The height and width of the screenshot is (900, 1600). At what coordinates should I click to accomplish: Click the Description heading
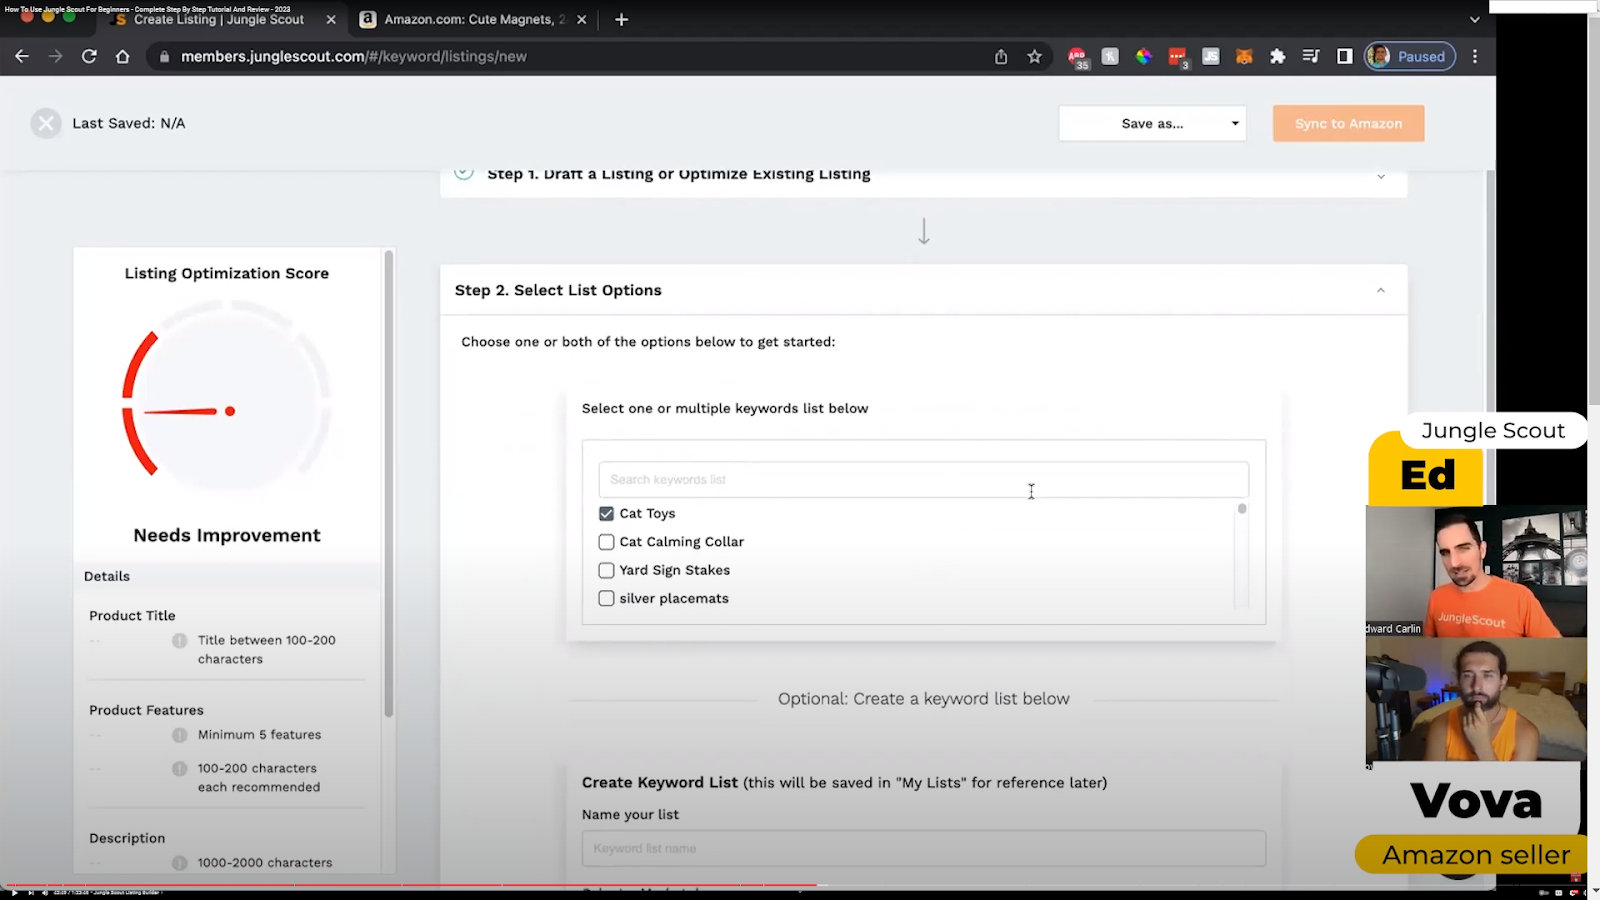[x=127, y=839]
